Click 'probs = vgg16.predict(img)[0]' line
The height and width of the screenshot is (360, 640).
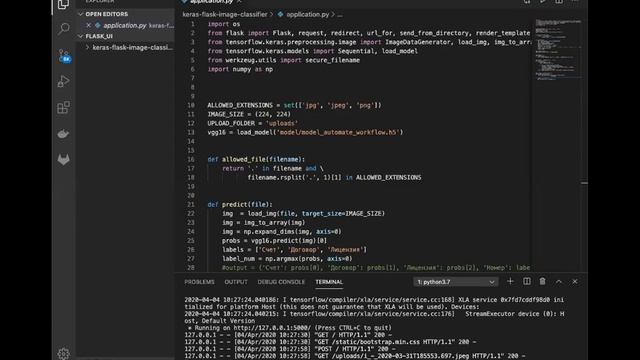(x=275, y=241)
